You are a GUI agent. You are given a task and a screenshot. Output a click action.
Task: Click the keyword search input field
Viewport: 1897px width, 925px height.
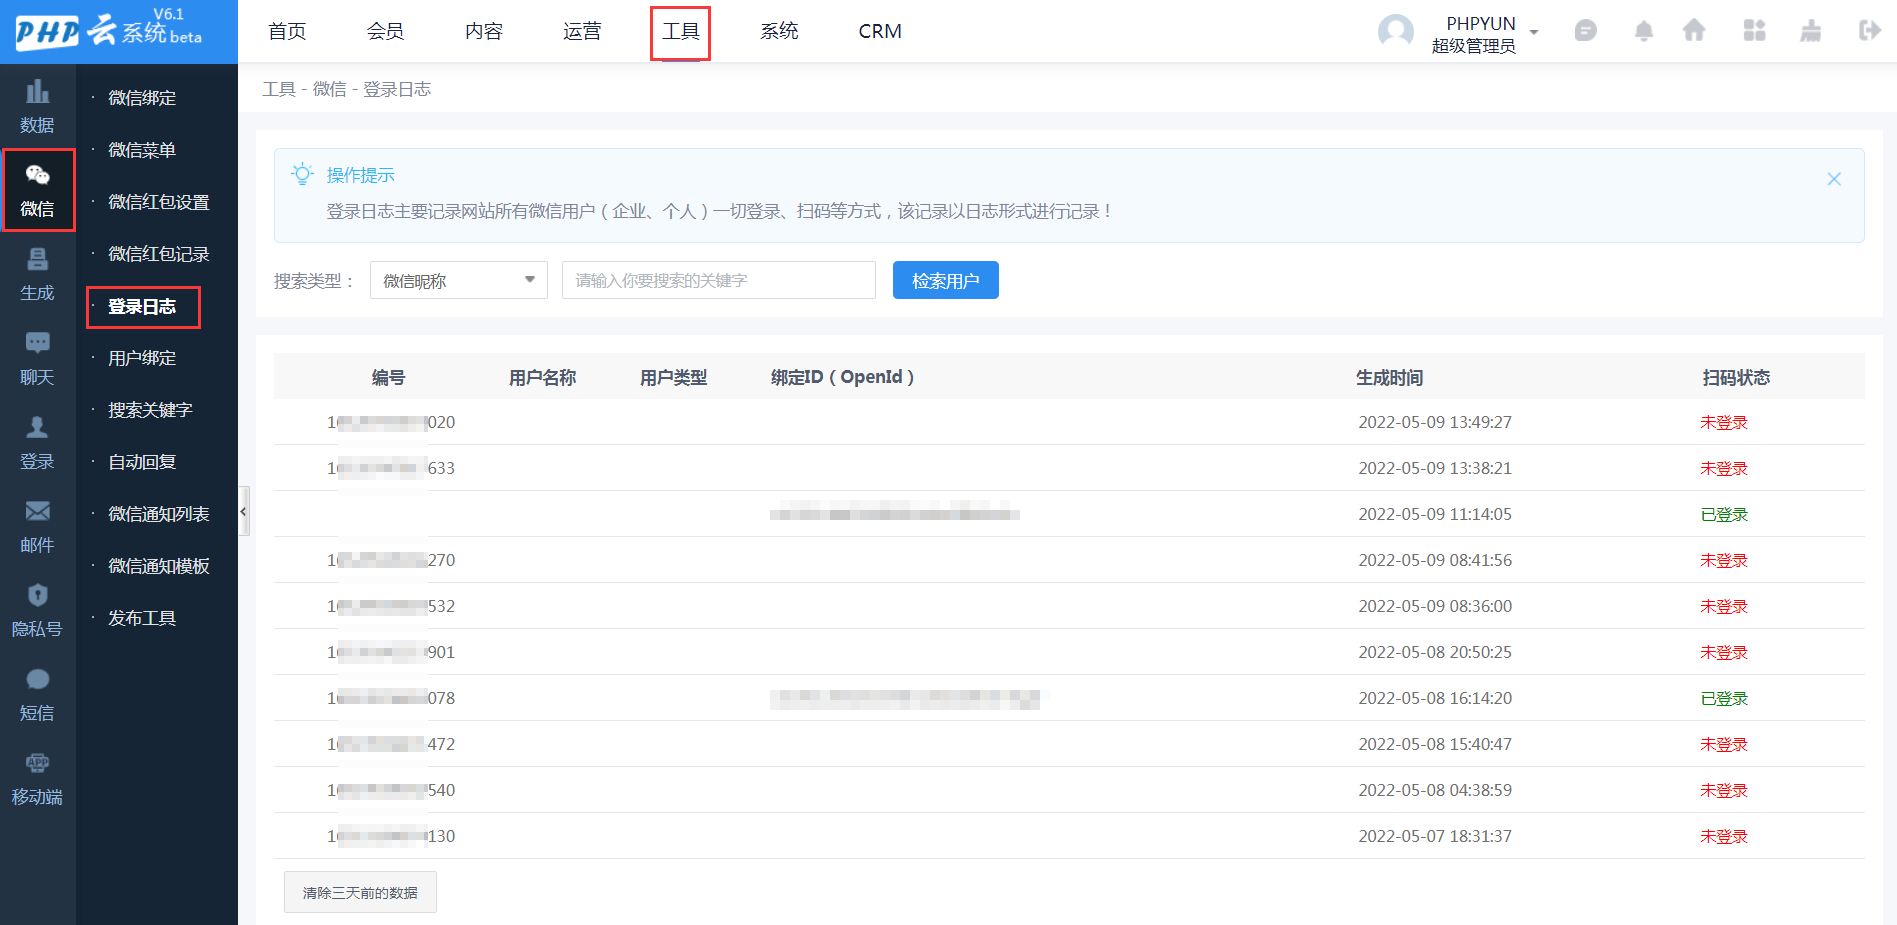point(719,280)
